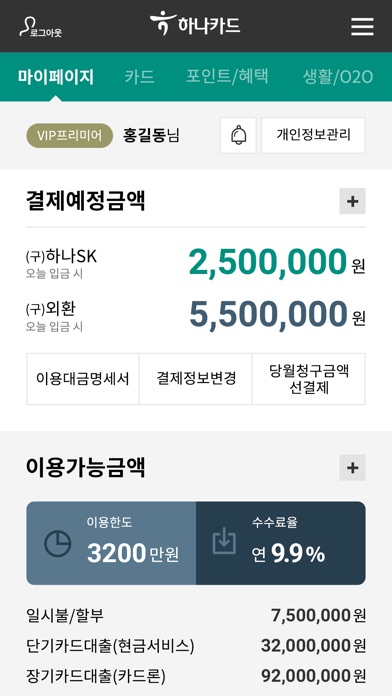Tap the 하나카드 logo

pyautogui.click(x=195, y=24)
